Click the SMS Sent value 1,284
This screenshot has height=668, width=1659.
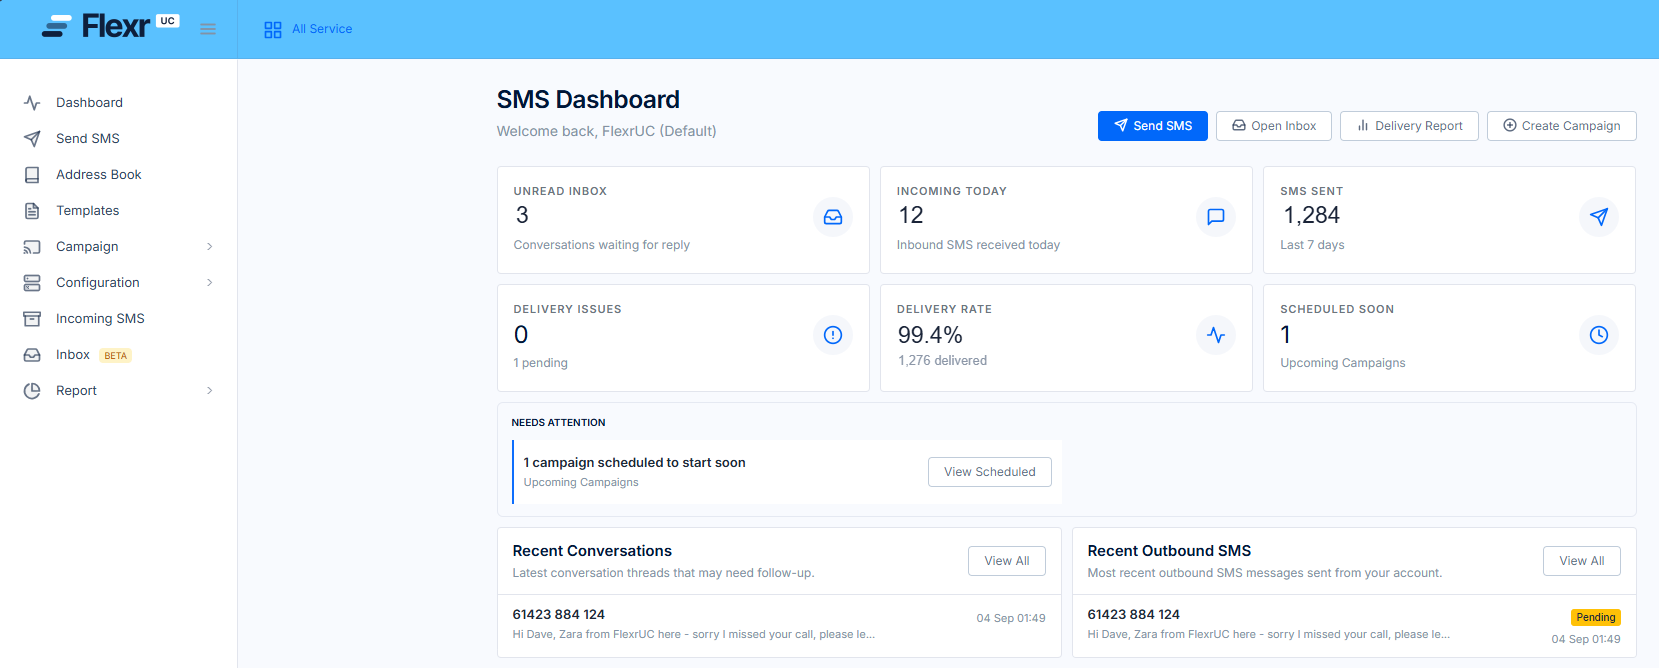coord(1312,216)
